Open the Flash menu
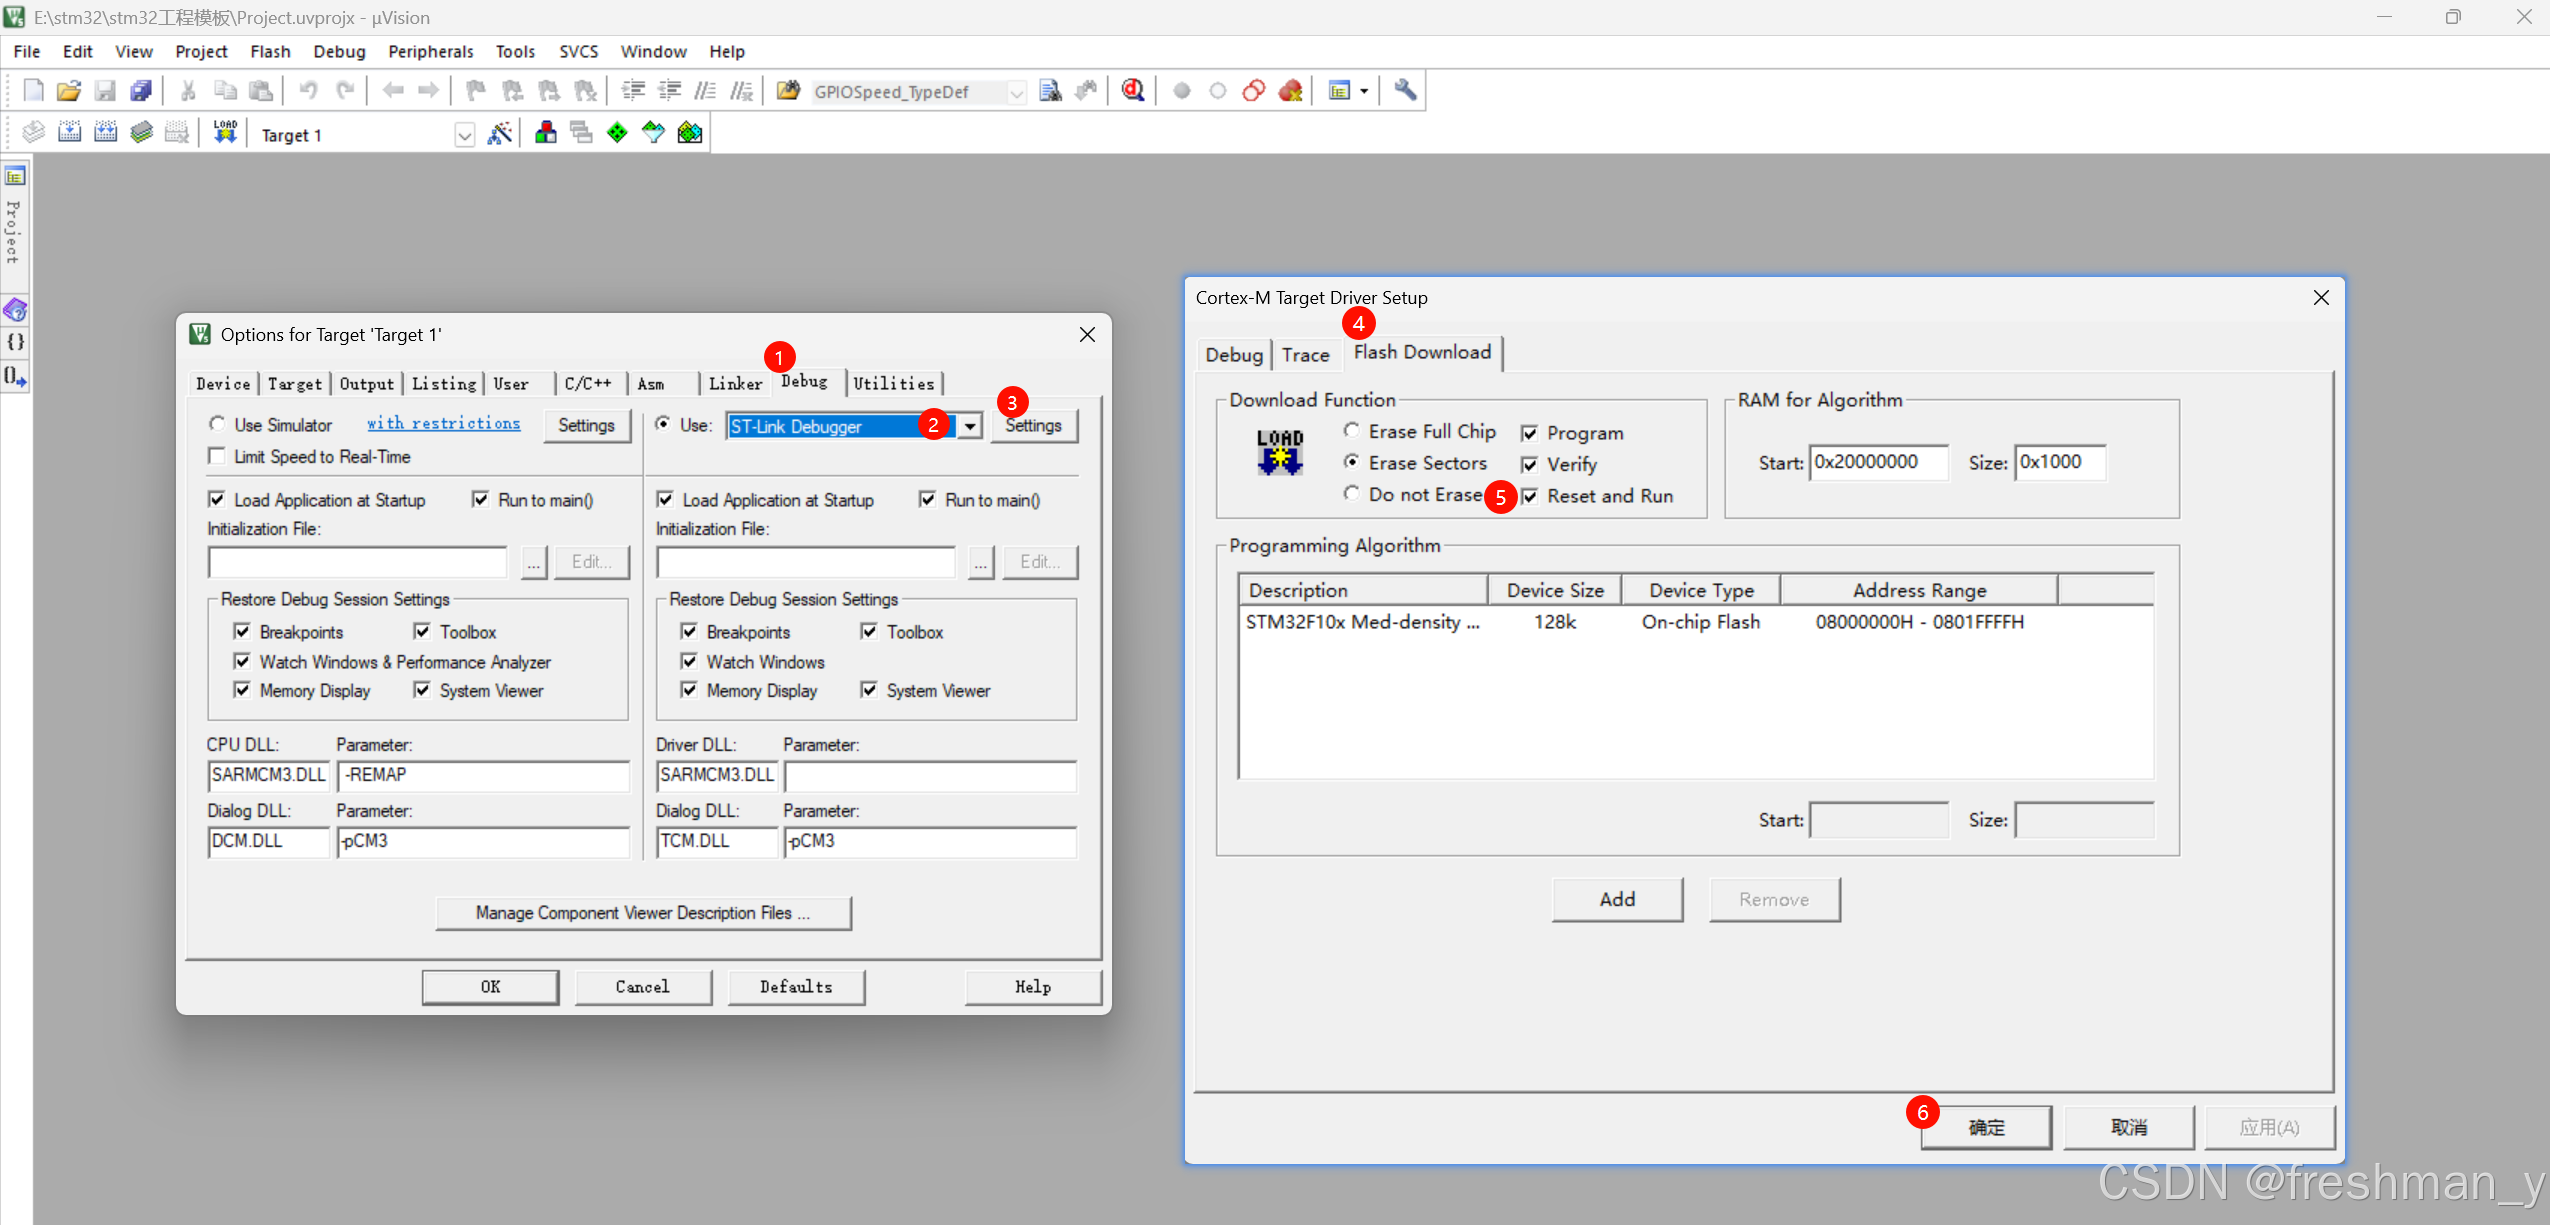 pos(270,51)
